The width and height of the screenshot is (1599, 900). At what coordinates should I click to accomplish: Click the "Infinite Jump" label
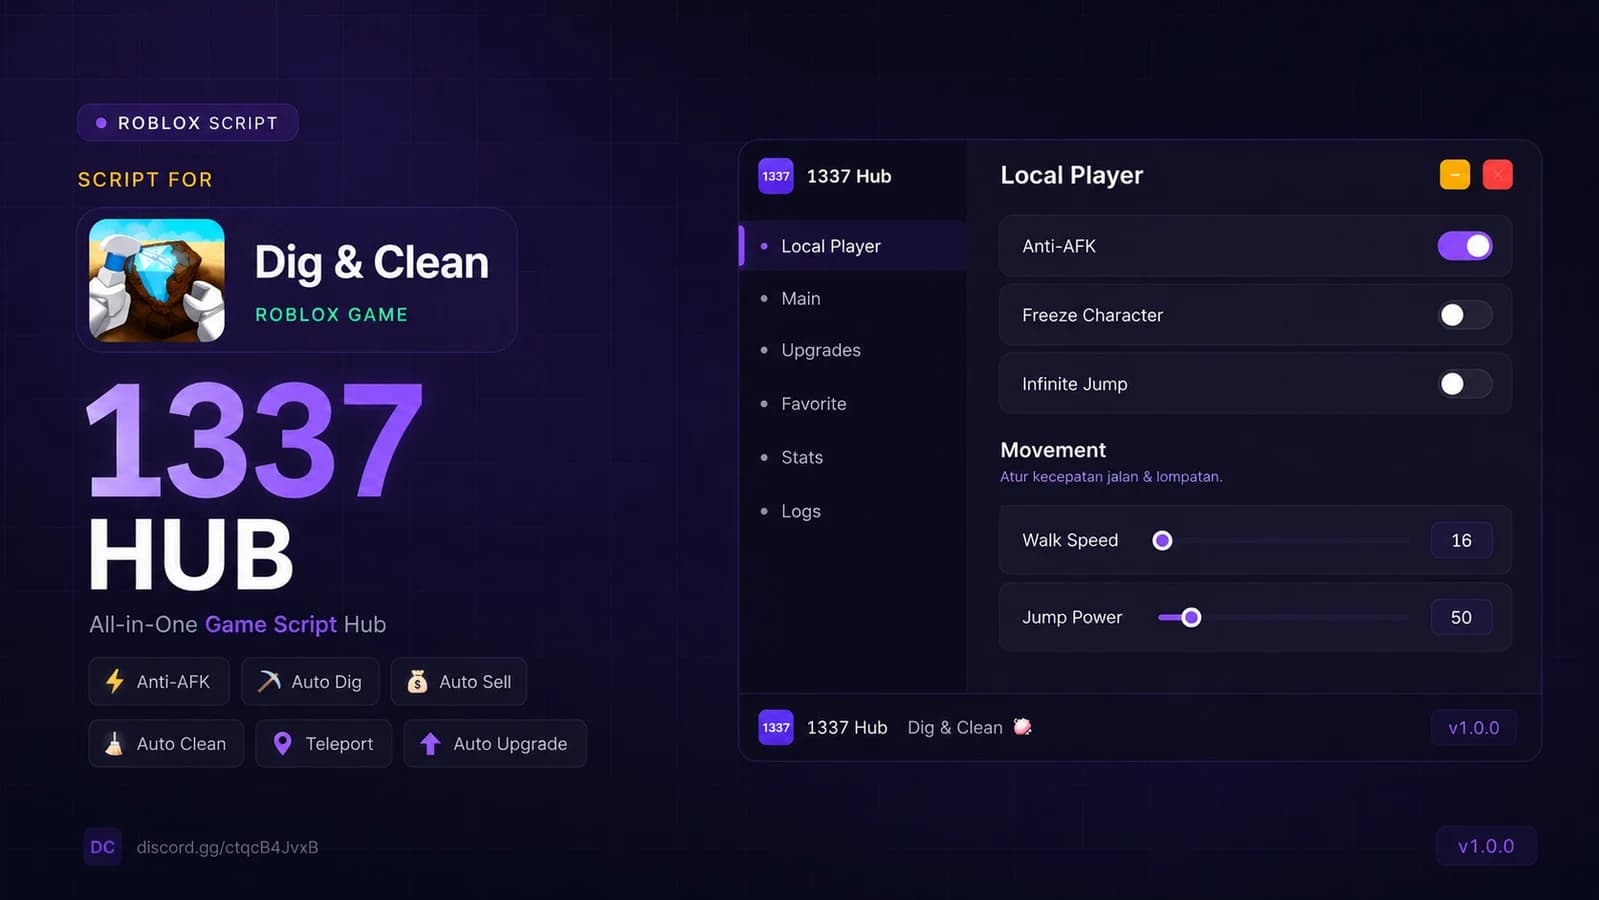(x=1074, y=384)
